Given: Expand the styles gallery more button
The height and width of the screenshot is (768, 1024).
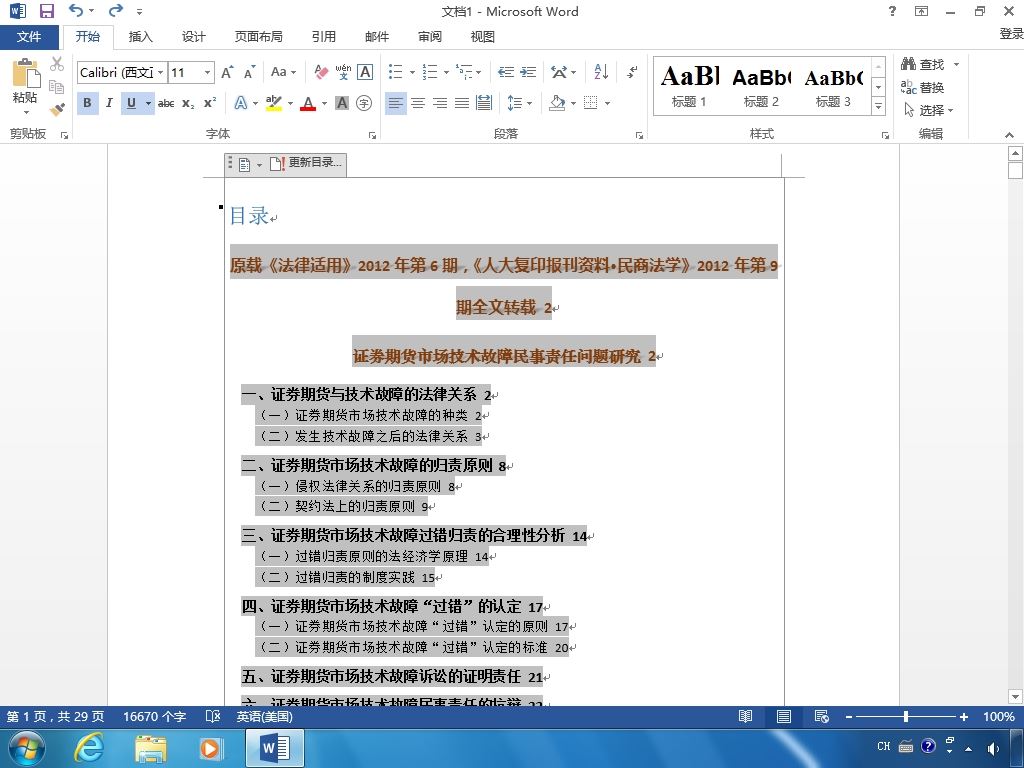Looking at the screenshot, I should 879,106.
